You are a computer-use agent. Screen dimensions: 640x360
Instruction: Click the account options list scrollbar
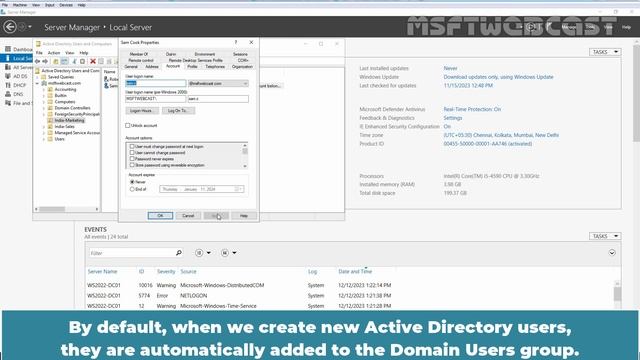coord(245,156)
